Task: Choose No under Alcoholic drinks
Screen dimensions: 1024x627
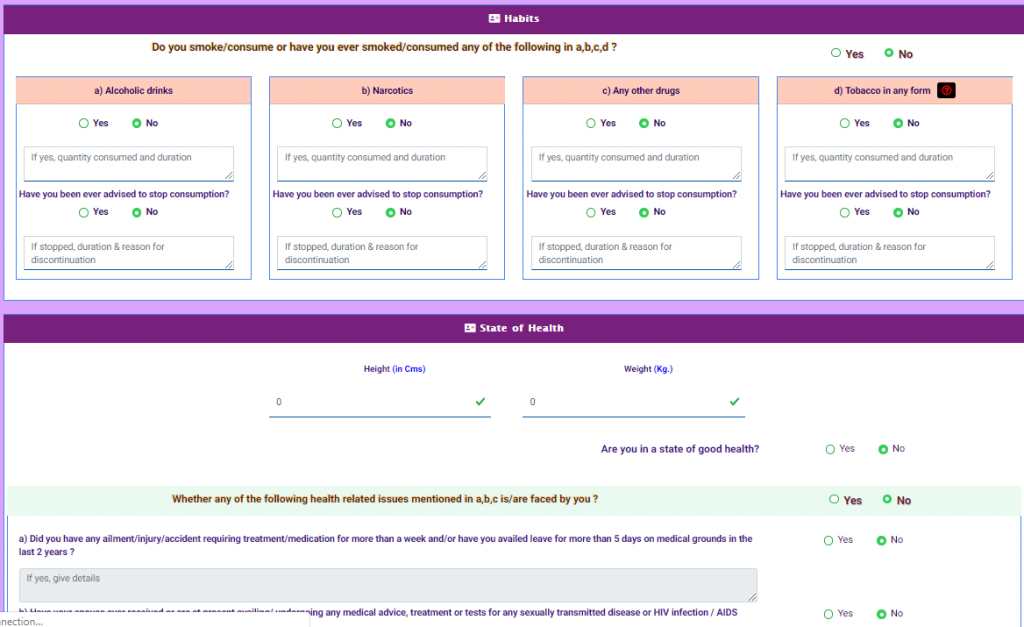Action: [x=136, y=123]
